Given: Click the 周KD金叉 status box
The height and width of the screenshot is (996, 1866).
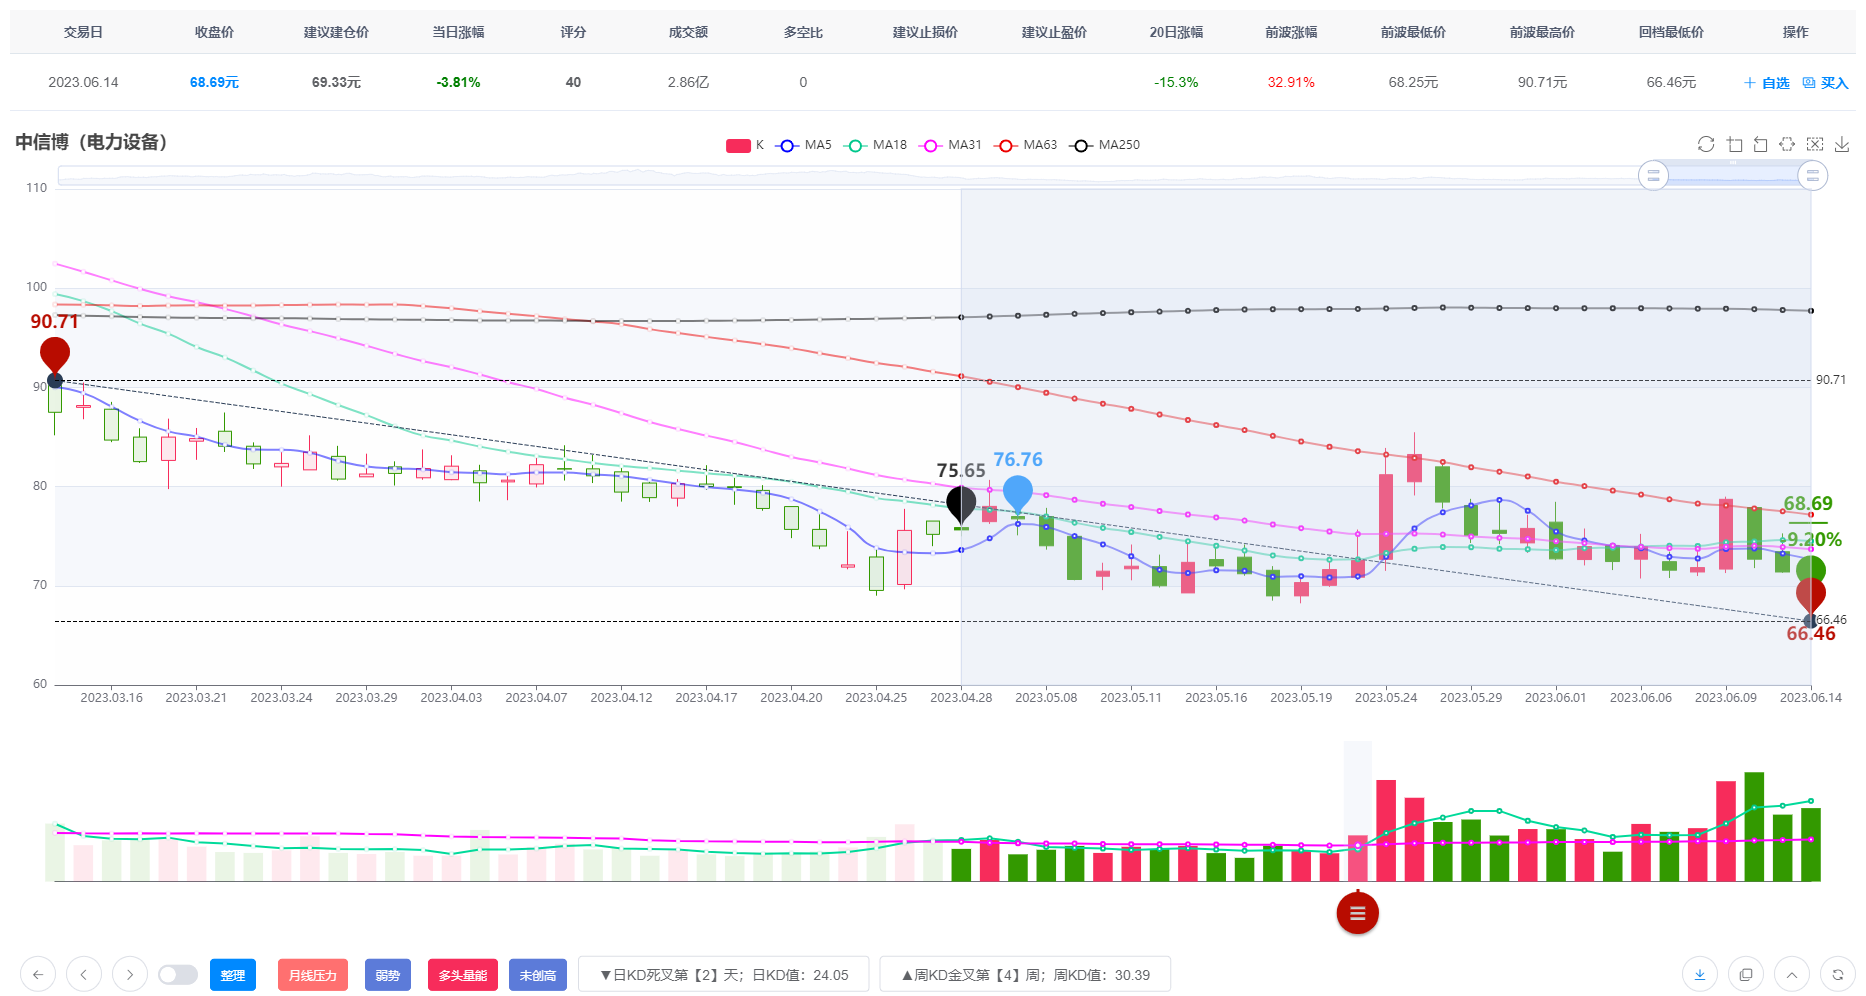Looking at the screenshot, I should [x=1025, y=975].
